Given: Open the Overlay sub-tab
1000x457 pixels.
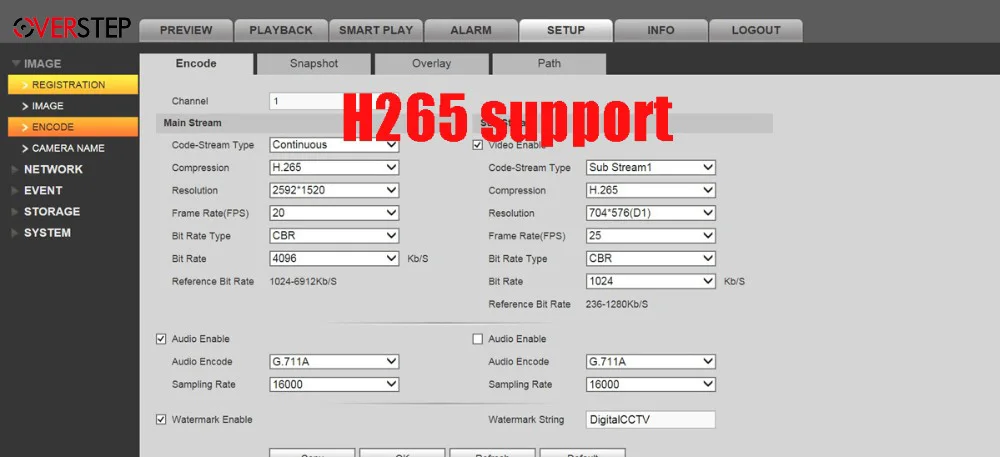Looking at the screenshot, I should 431,64.
